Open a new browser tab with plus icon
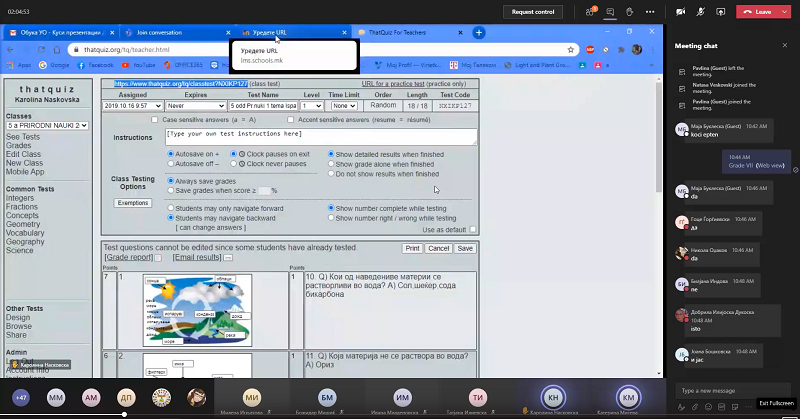The height and width of the screenshot is (419, 800). 479,32
